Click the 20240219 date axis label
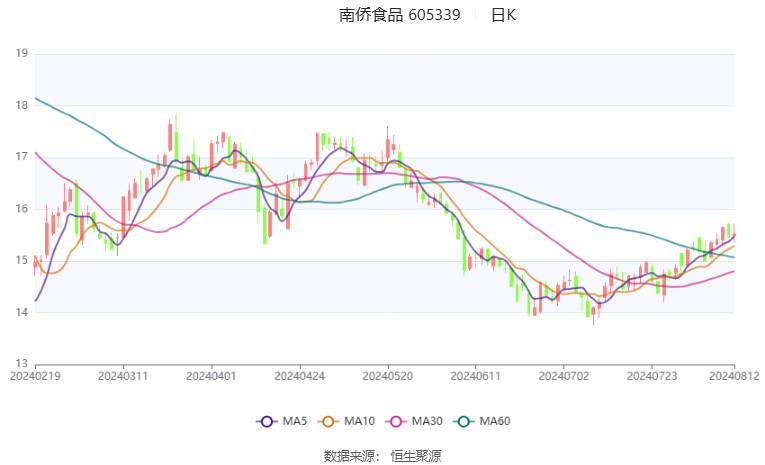 tap(35, 377)
